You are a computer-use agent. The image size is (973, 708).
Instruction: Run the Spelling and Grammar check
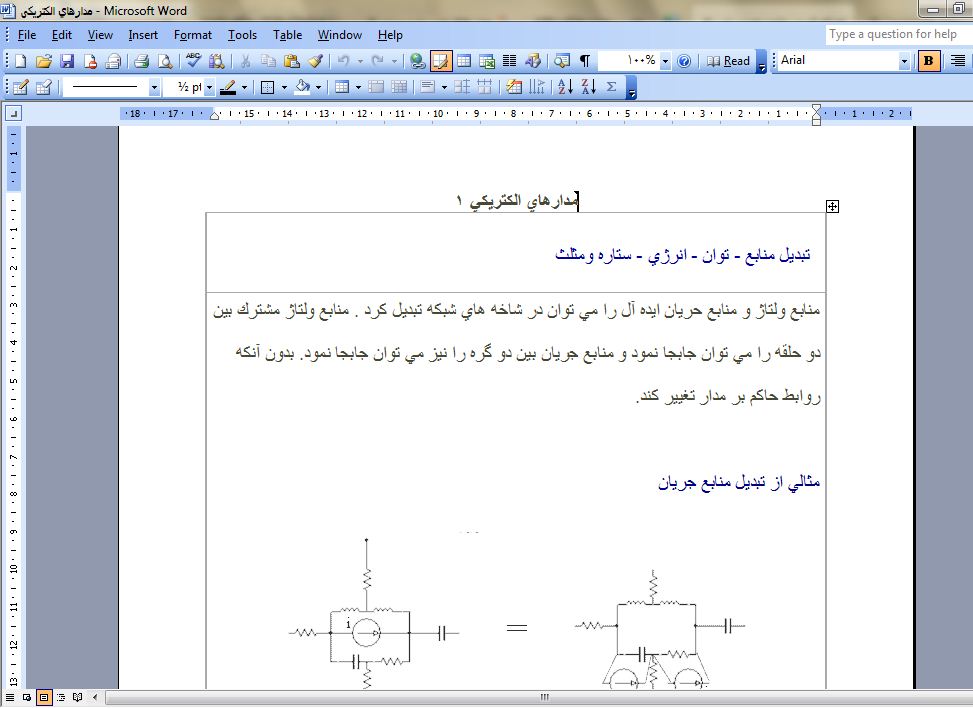point(193,61)
